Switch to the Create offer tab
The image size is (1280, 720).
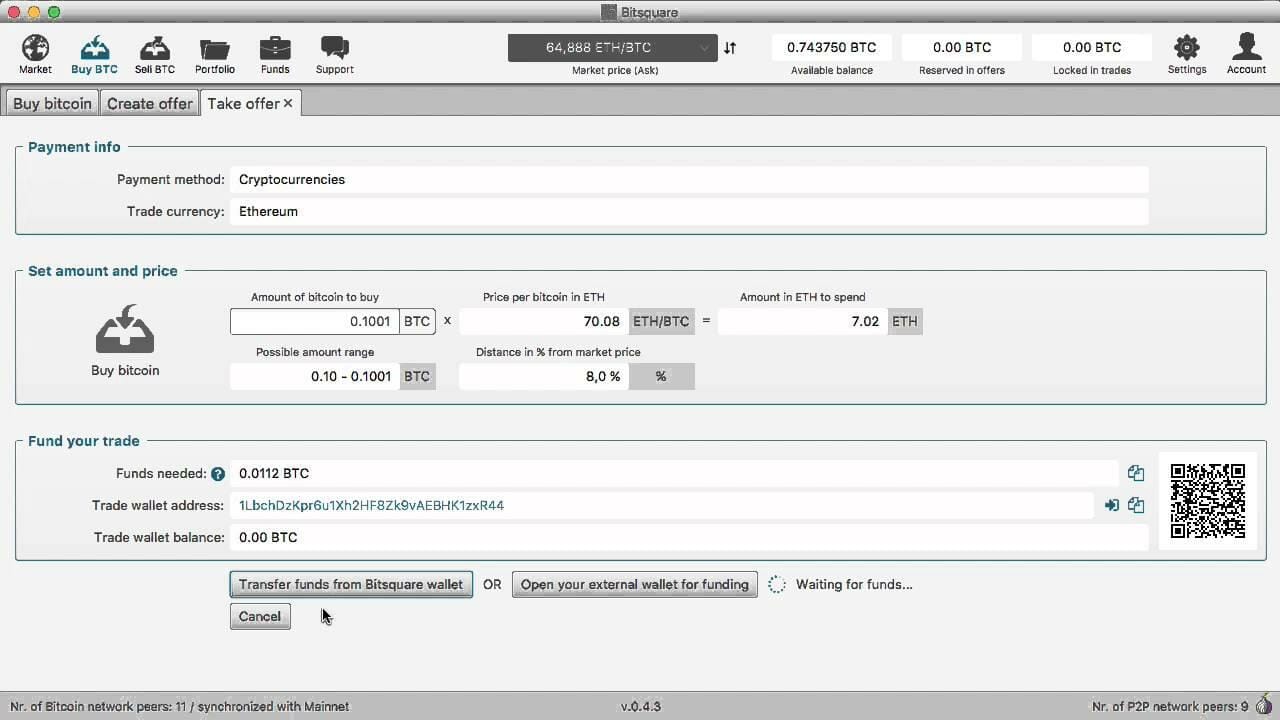(150, 103)
